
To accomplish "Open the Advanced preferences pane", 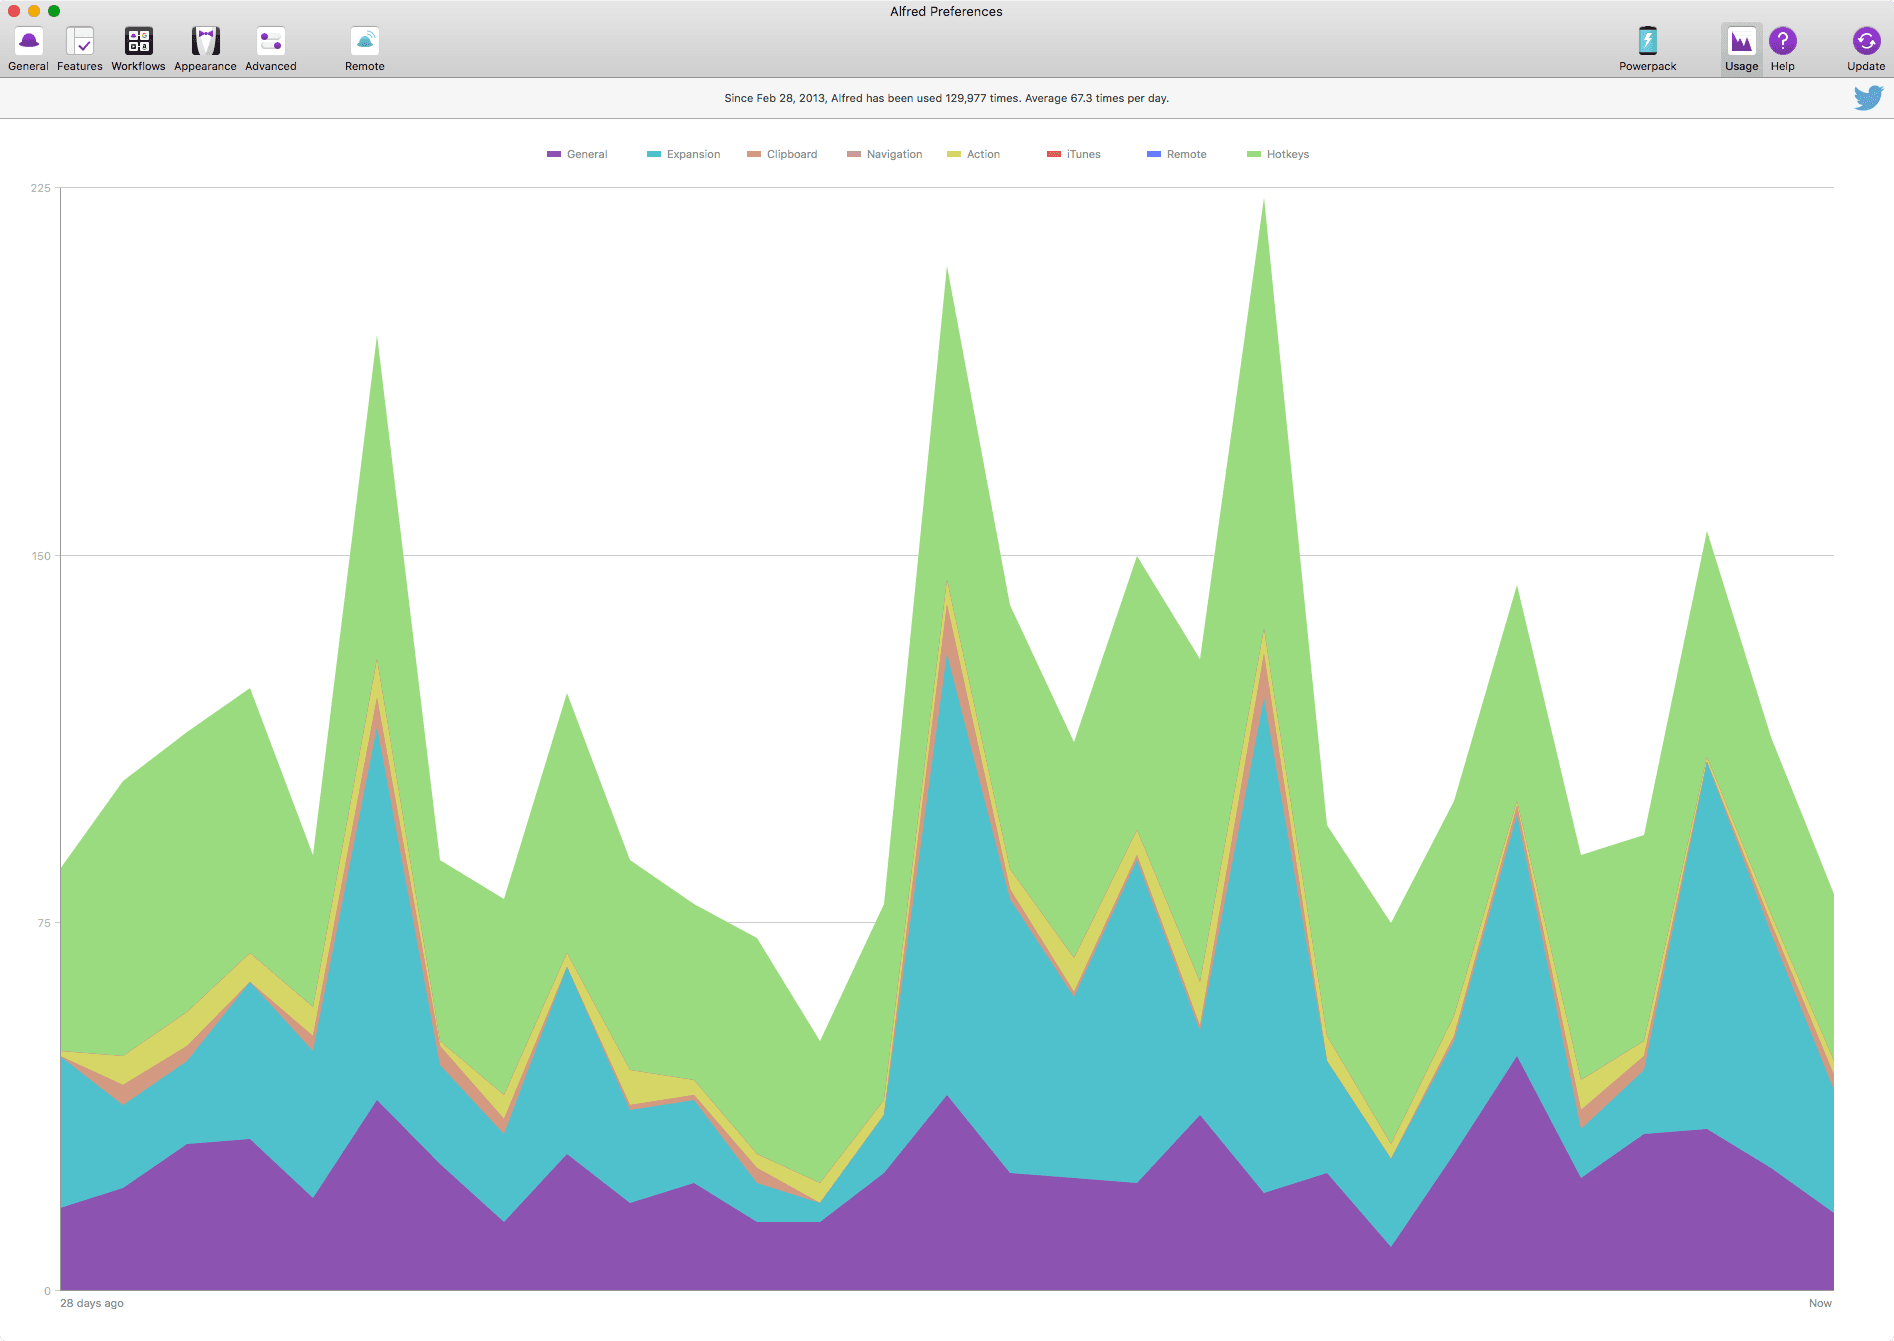I will [x=271, y=48].
